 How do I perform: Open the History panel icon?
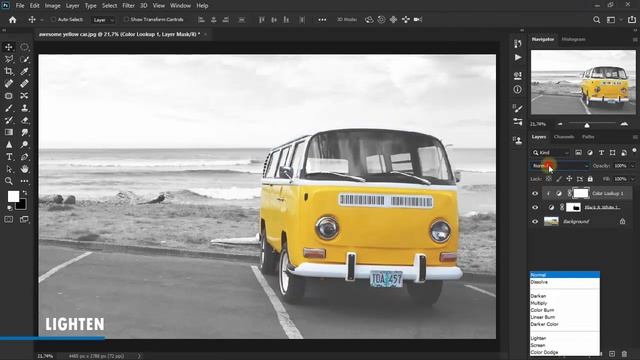click(x=518, y=44)
